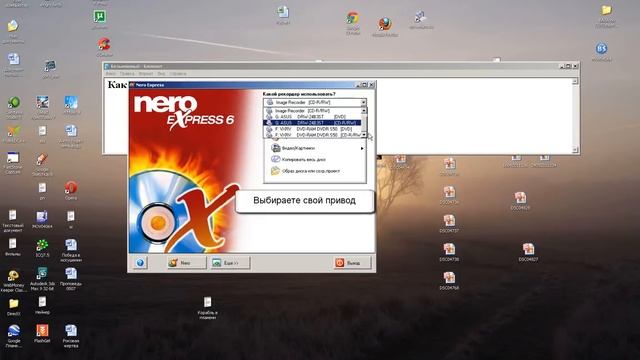The height and width of the screenshot is (360, 640).
Task: Open Справка menu in Notepad window
Action: [x=178, y=74]
